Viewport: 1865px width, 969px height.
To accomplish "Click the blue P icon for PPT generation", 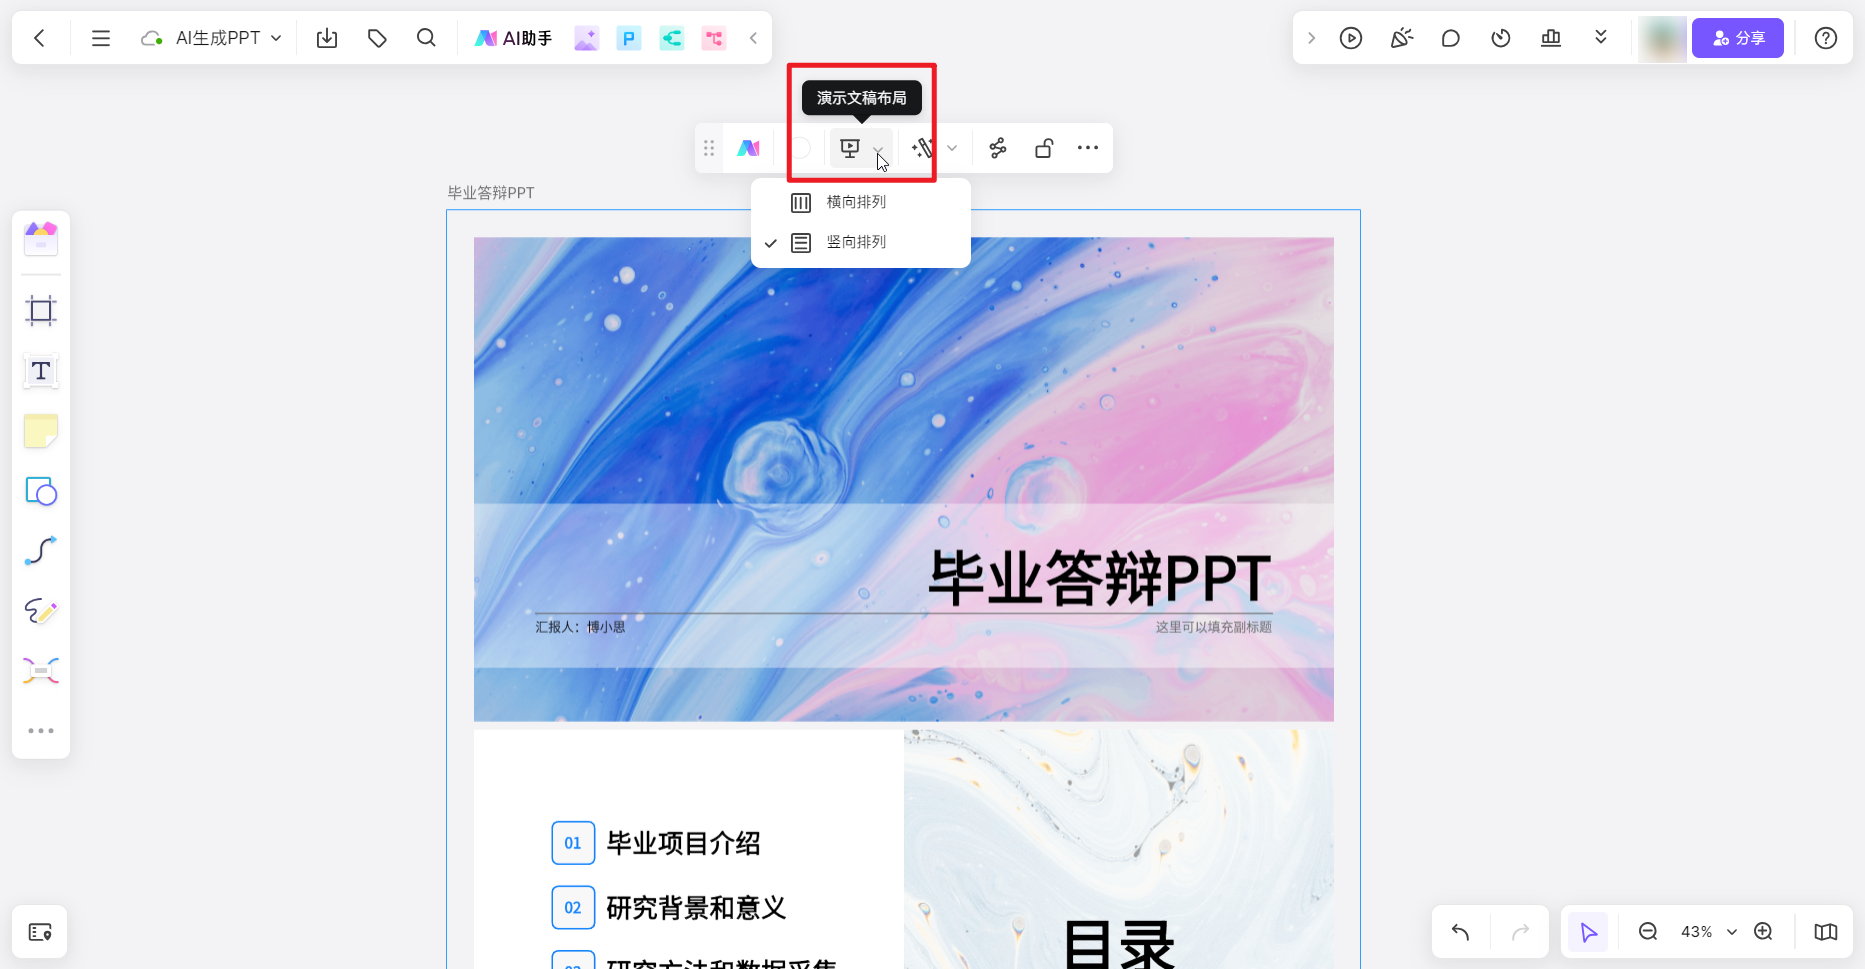I will coord(629,38).
